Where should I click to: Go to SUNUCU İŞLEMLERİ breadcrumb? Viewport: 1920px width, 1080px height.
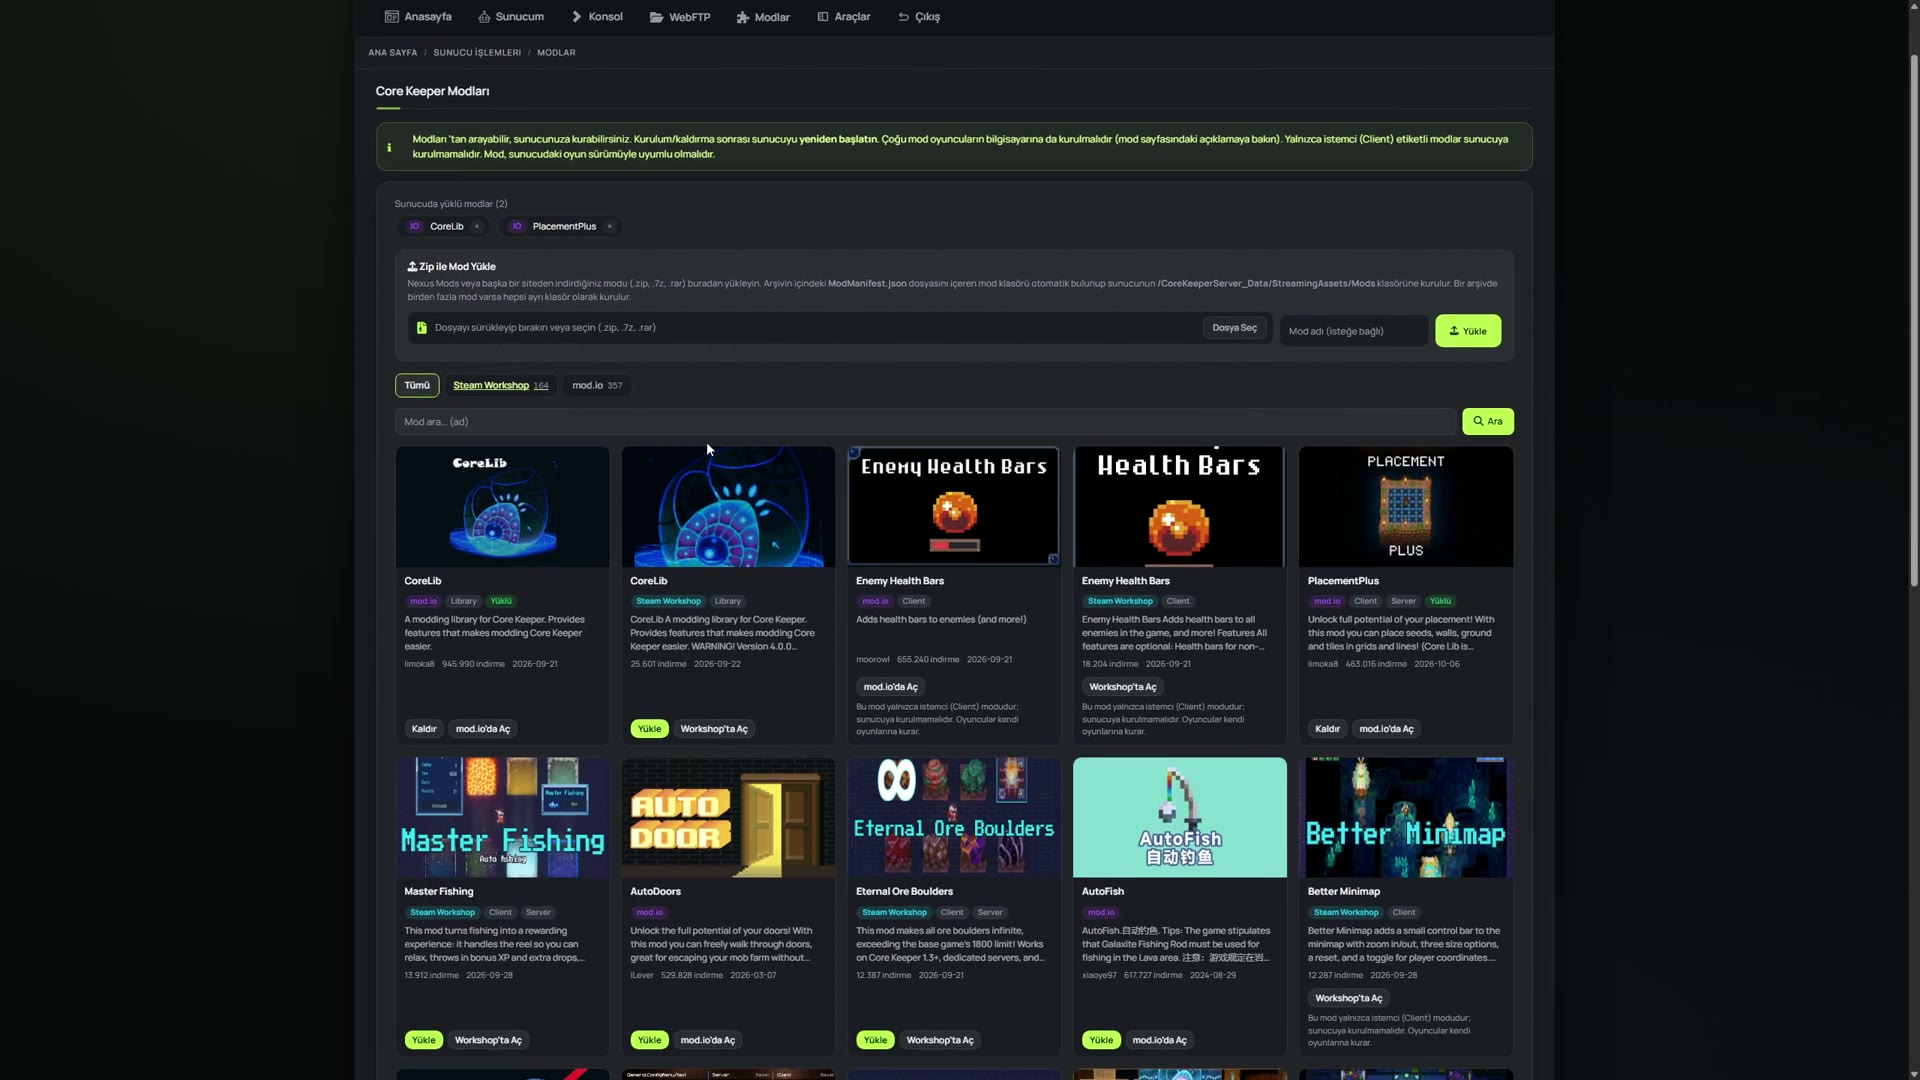(x=477, y=53)
